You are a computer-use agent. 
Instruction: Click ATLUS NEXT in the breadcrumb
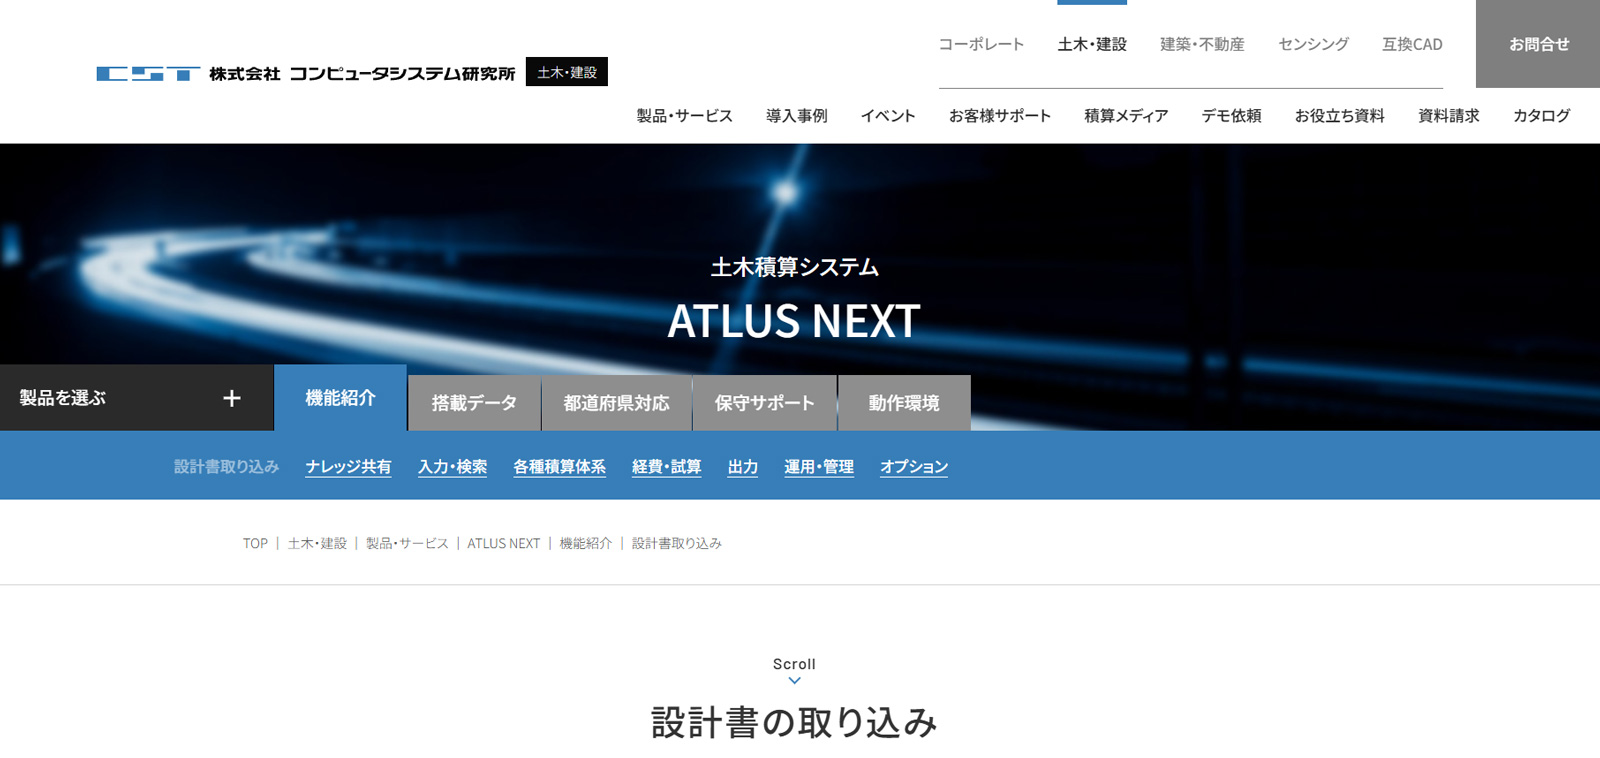(x=503, y=543)
